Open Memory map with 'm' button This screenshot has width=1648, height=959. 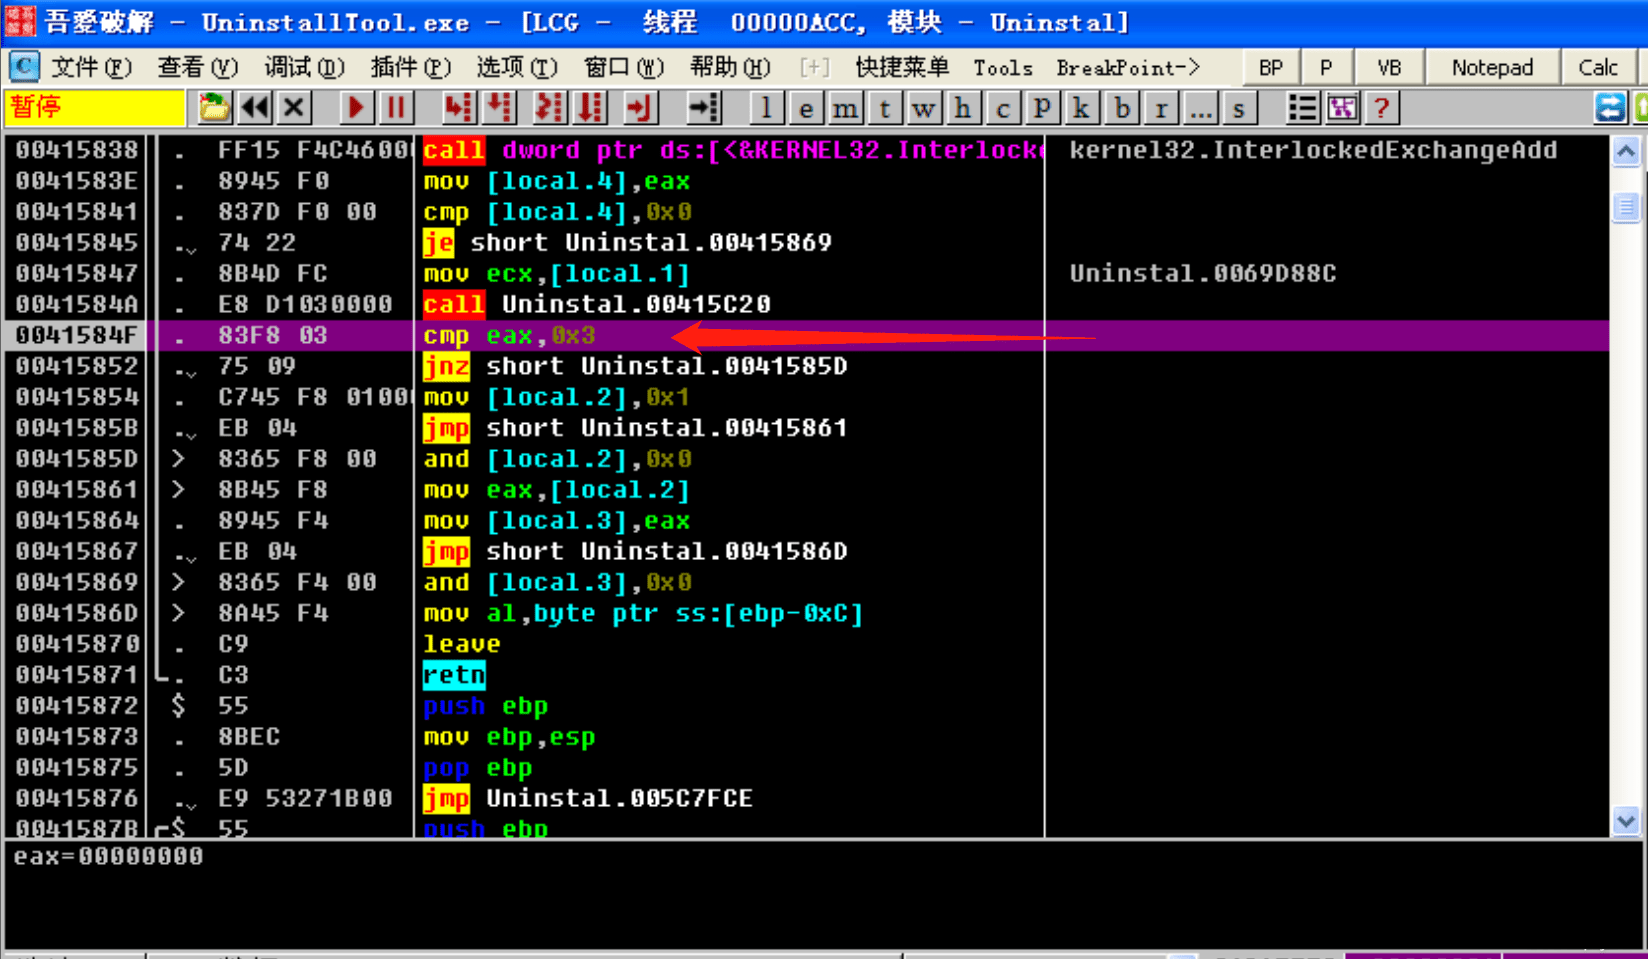(x=845, y=107)
